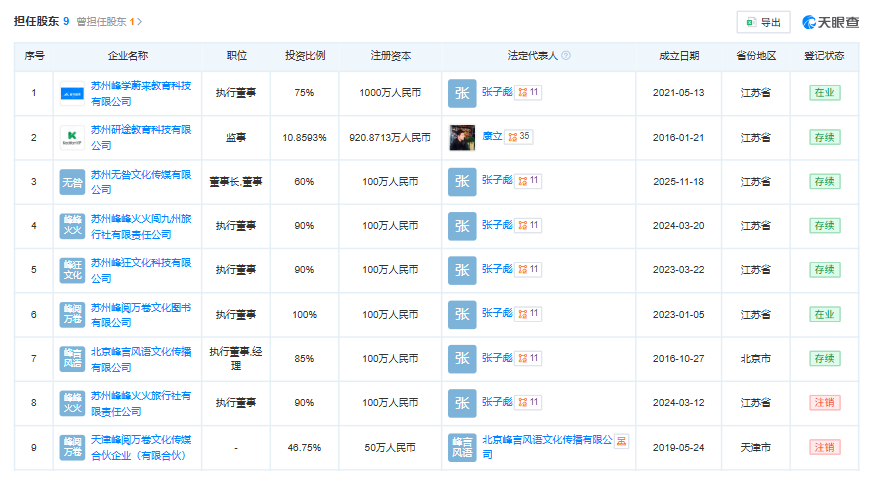Click the 35 badge next to 康立
Viewport: 872px width, 481px height.
(x=519, y=137)
